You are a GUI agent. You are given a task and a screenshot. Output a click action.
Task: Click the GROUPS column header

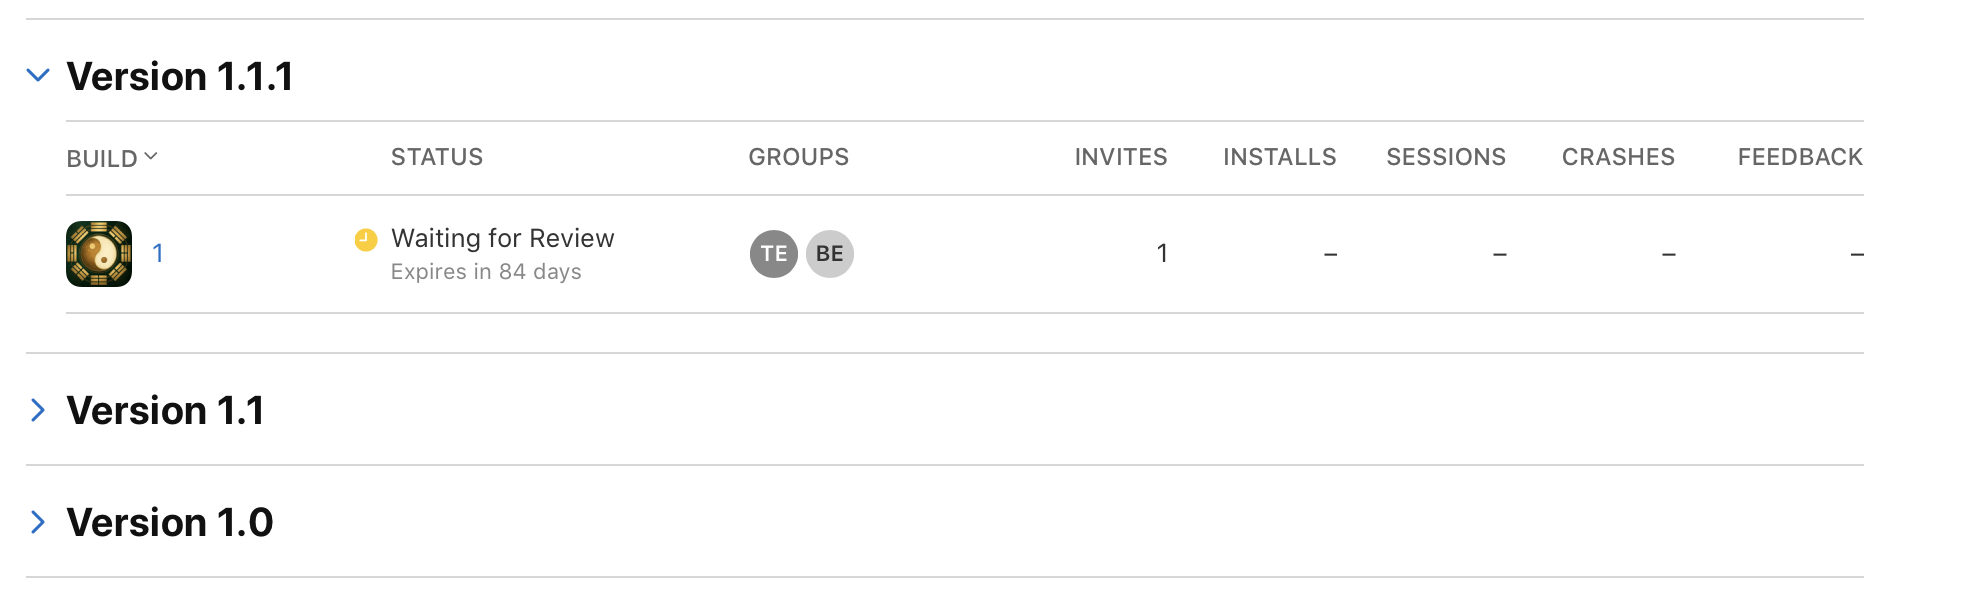[x=799, y=157]
